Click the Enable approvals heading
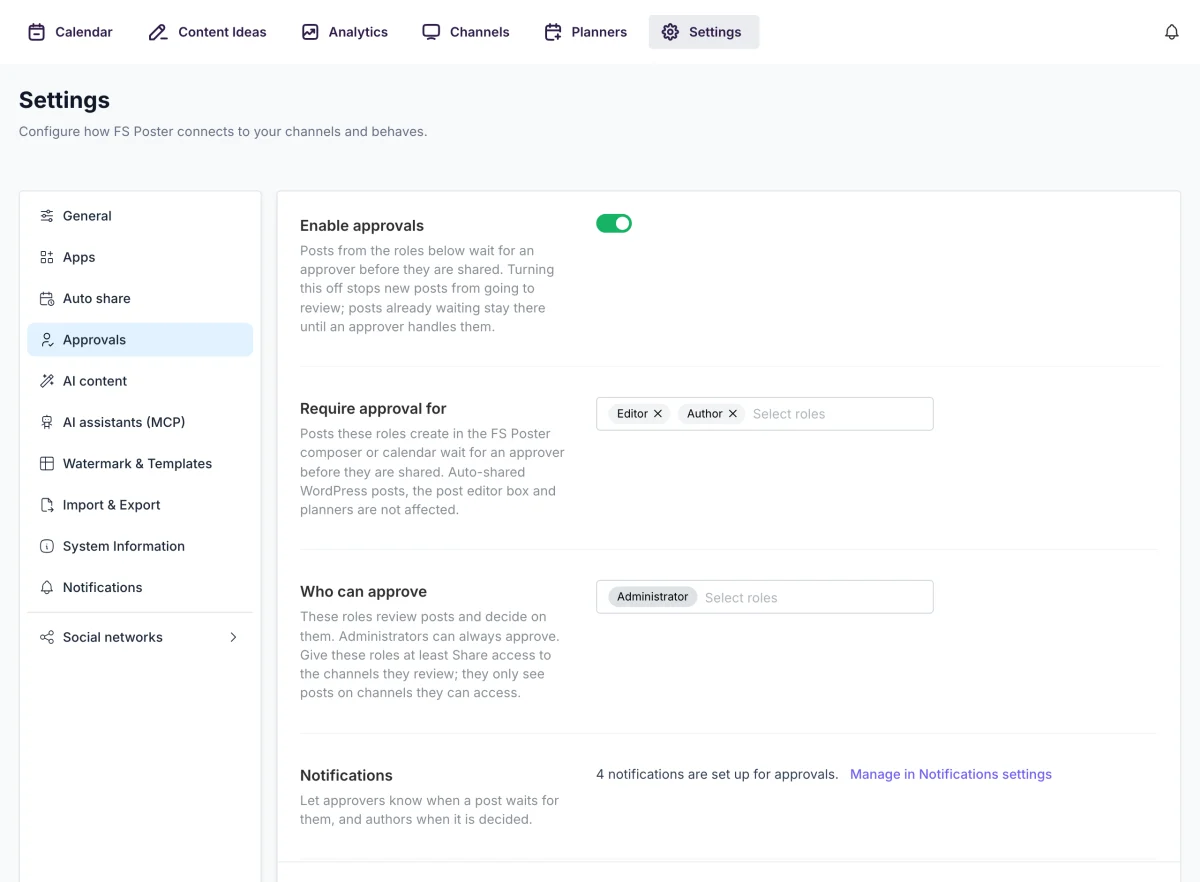 coord(362,226)
